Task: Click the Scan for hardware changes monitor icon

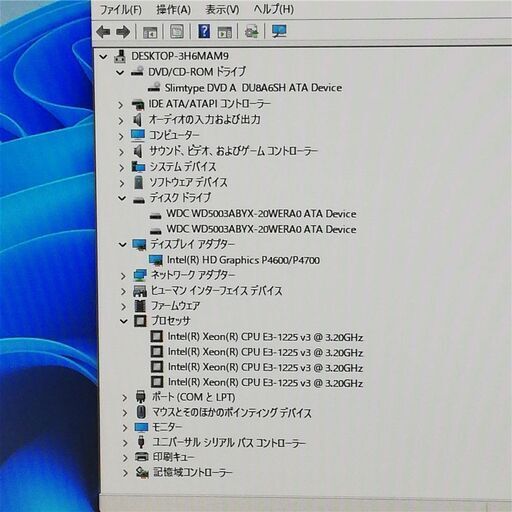Action: 279,31
